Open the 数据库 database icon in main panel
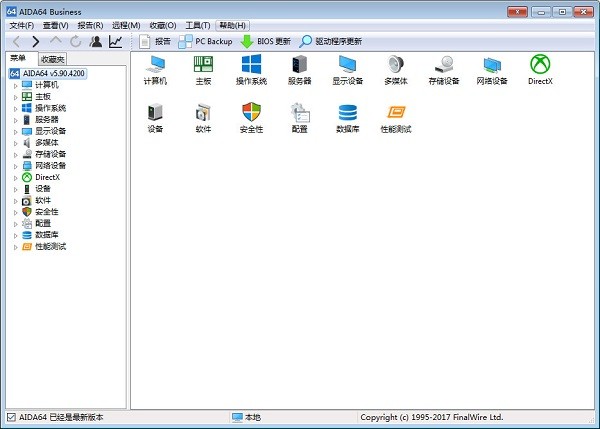Image resolution: width=600 pixels, height=429 pixels. pos(348,114)
